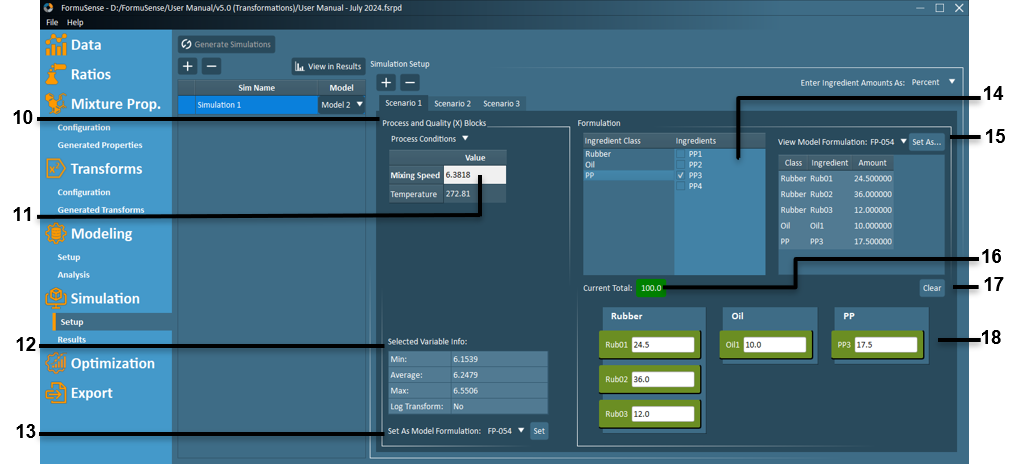Image resolution: width=1018 pixels, height=464 pixels.
Task: Uncheck the PP3 ingredient checkbox
Action: point(680,176)
